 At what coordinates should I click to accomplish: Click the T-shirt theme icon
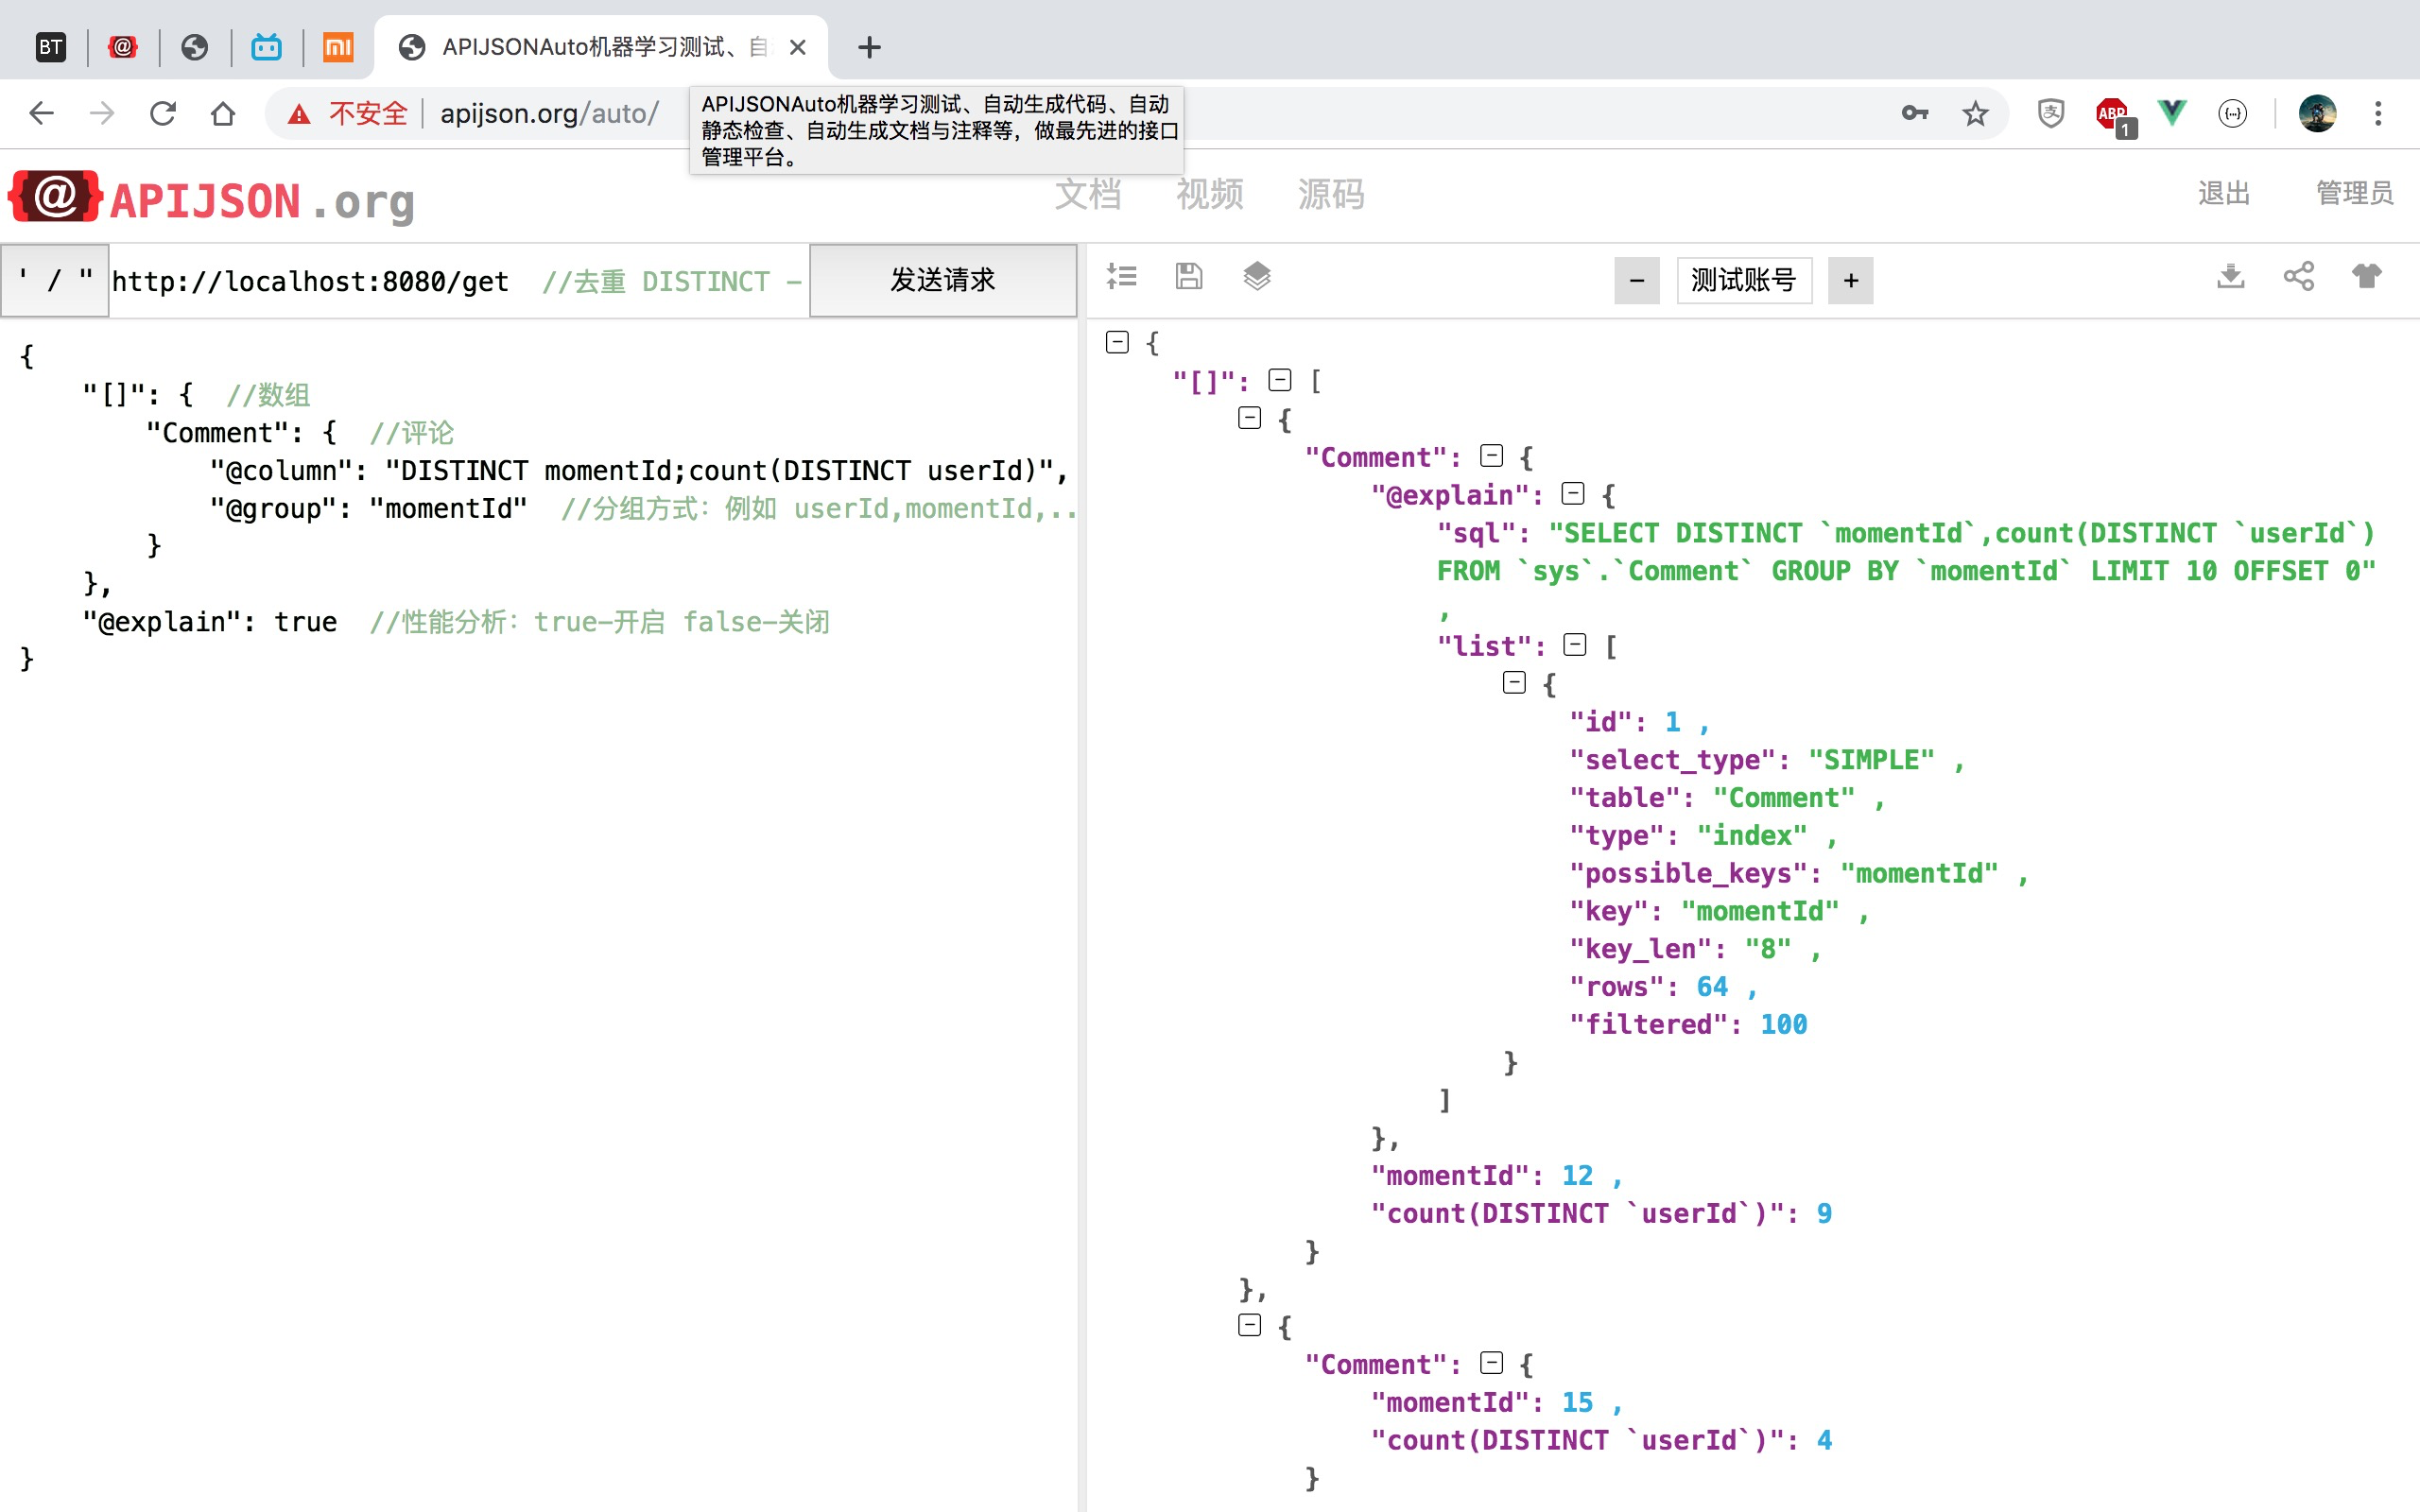pos(2366,276)
